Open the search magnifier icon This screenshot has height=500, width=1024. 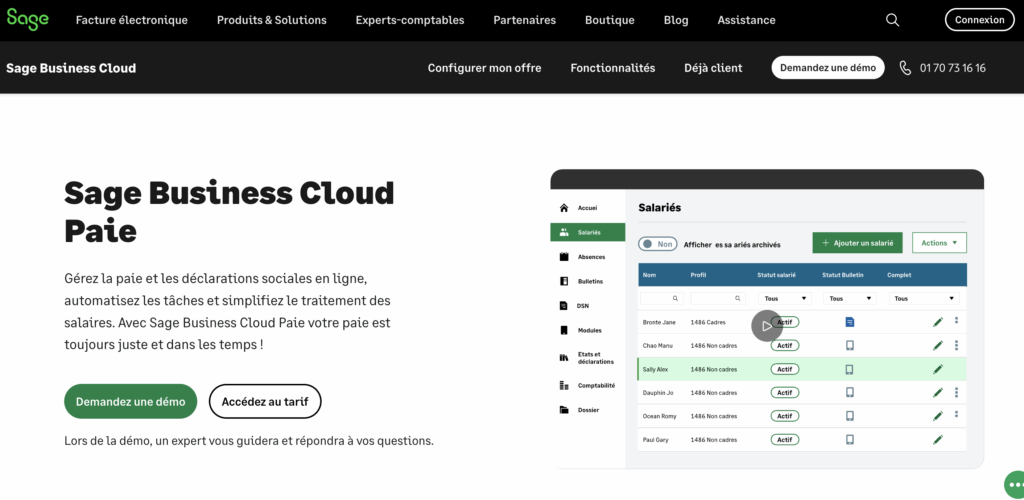(892, 20)
